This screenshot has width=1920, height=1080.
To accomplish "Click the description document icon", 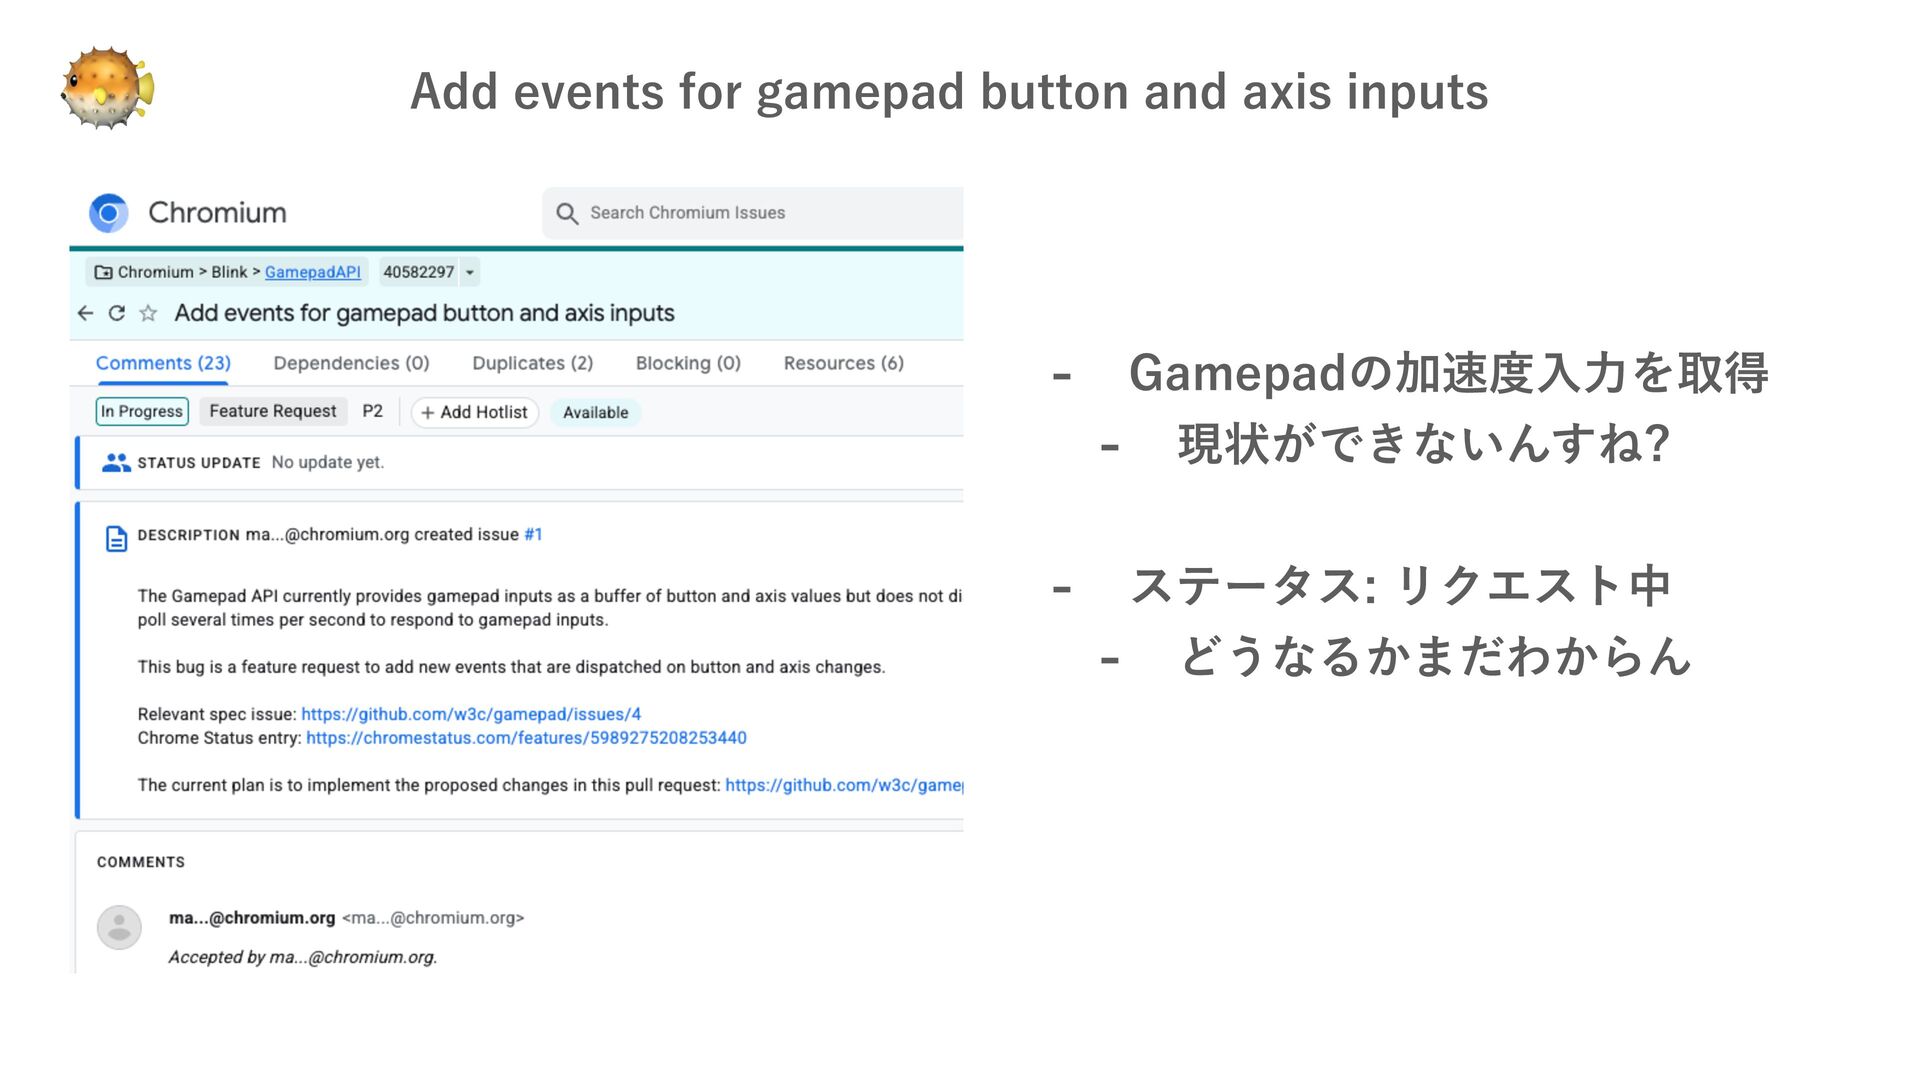I will pyautogui.click(x=116, y=539).
